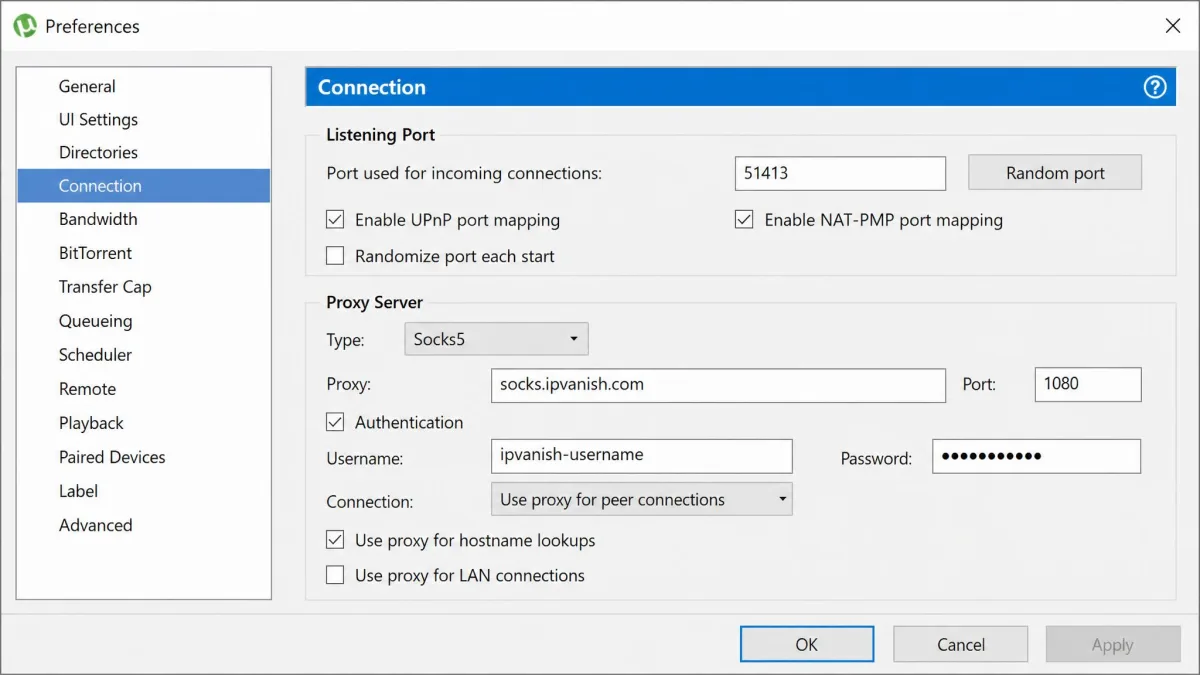Click the uTorrent logo in title bar
The width and height of the screenshot is (1200, 675).
pyautogui.click(x=25, y=26)
